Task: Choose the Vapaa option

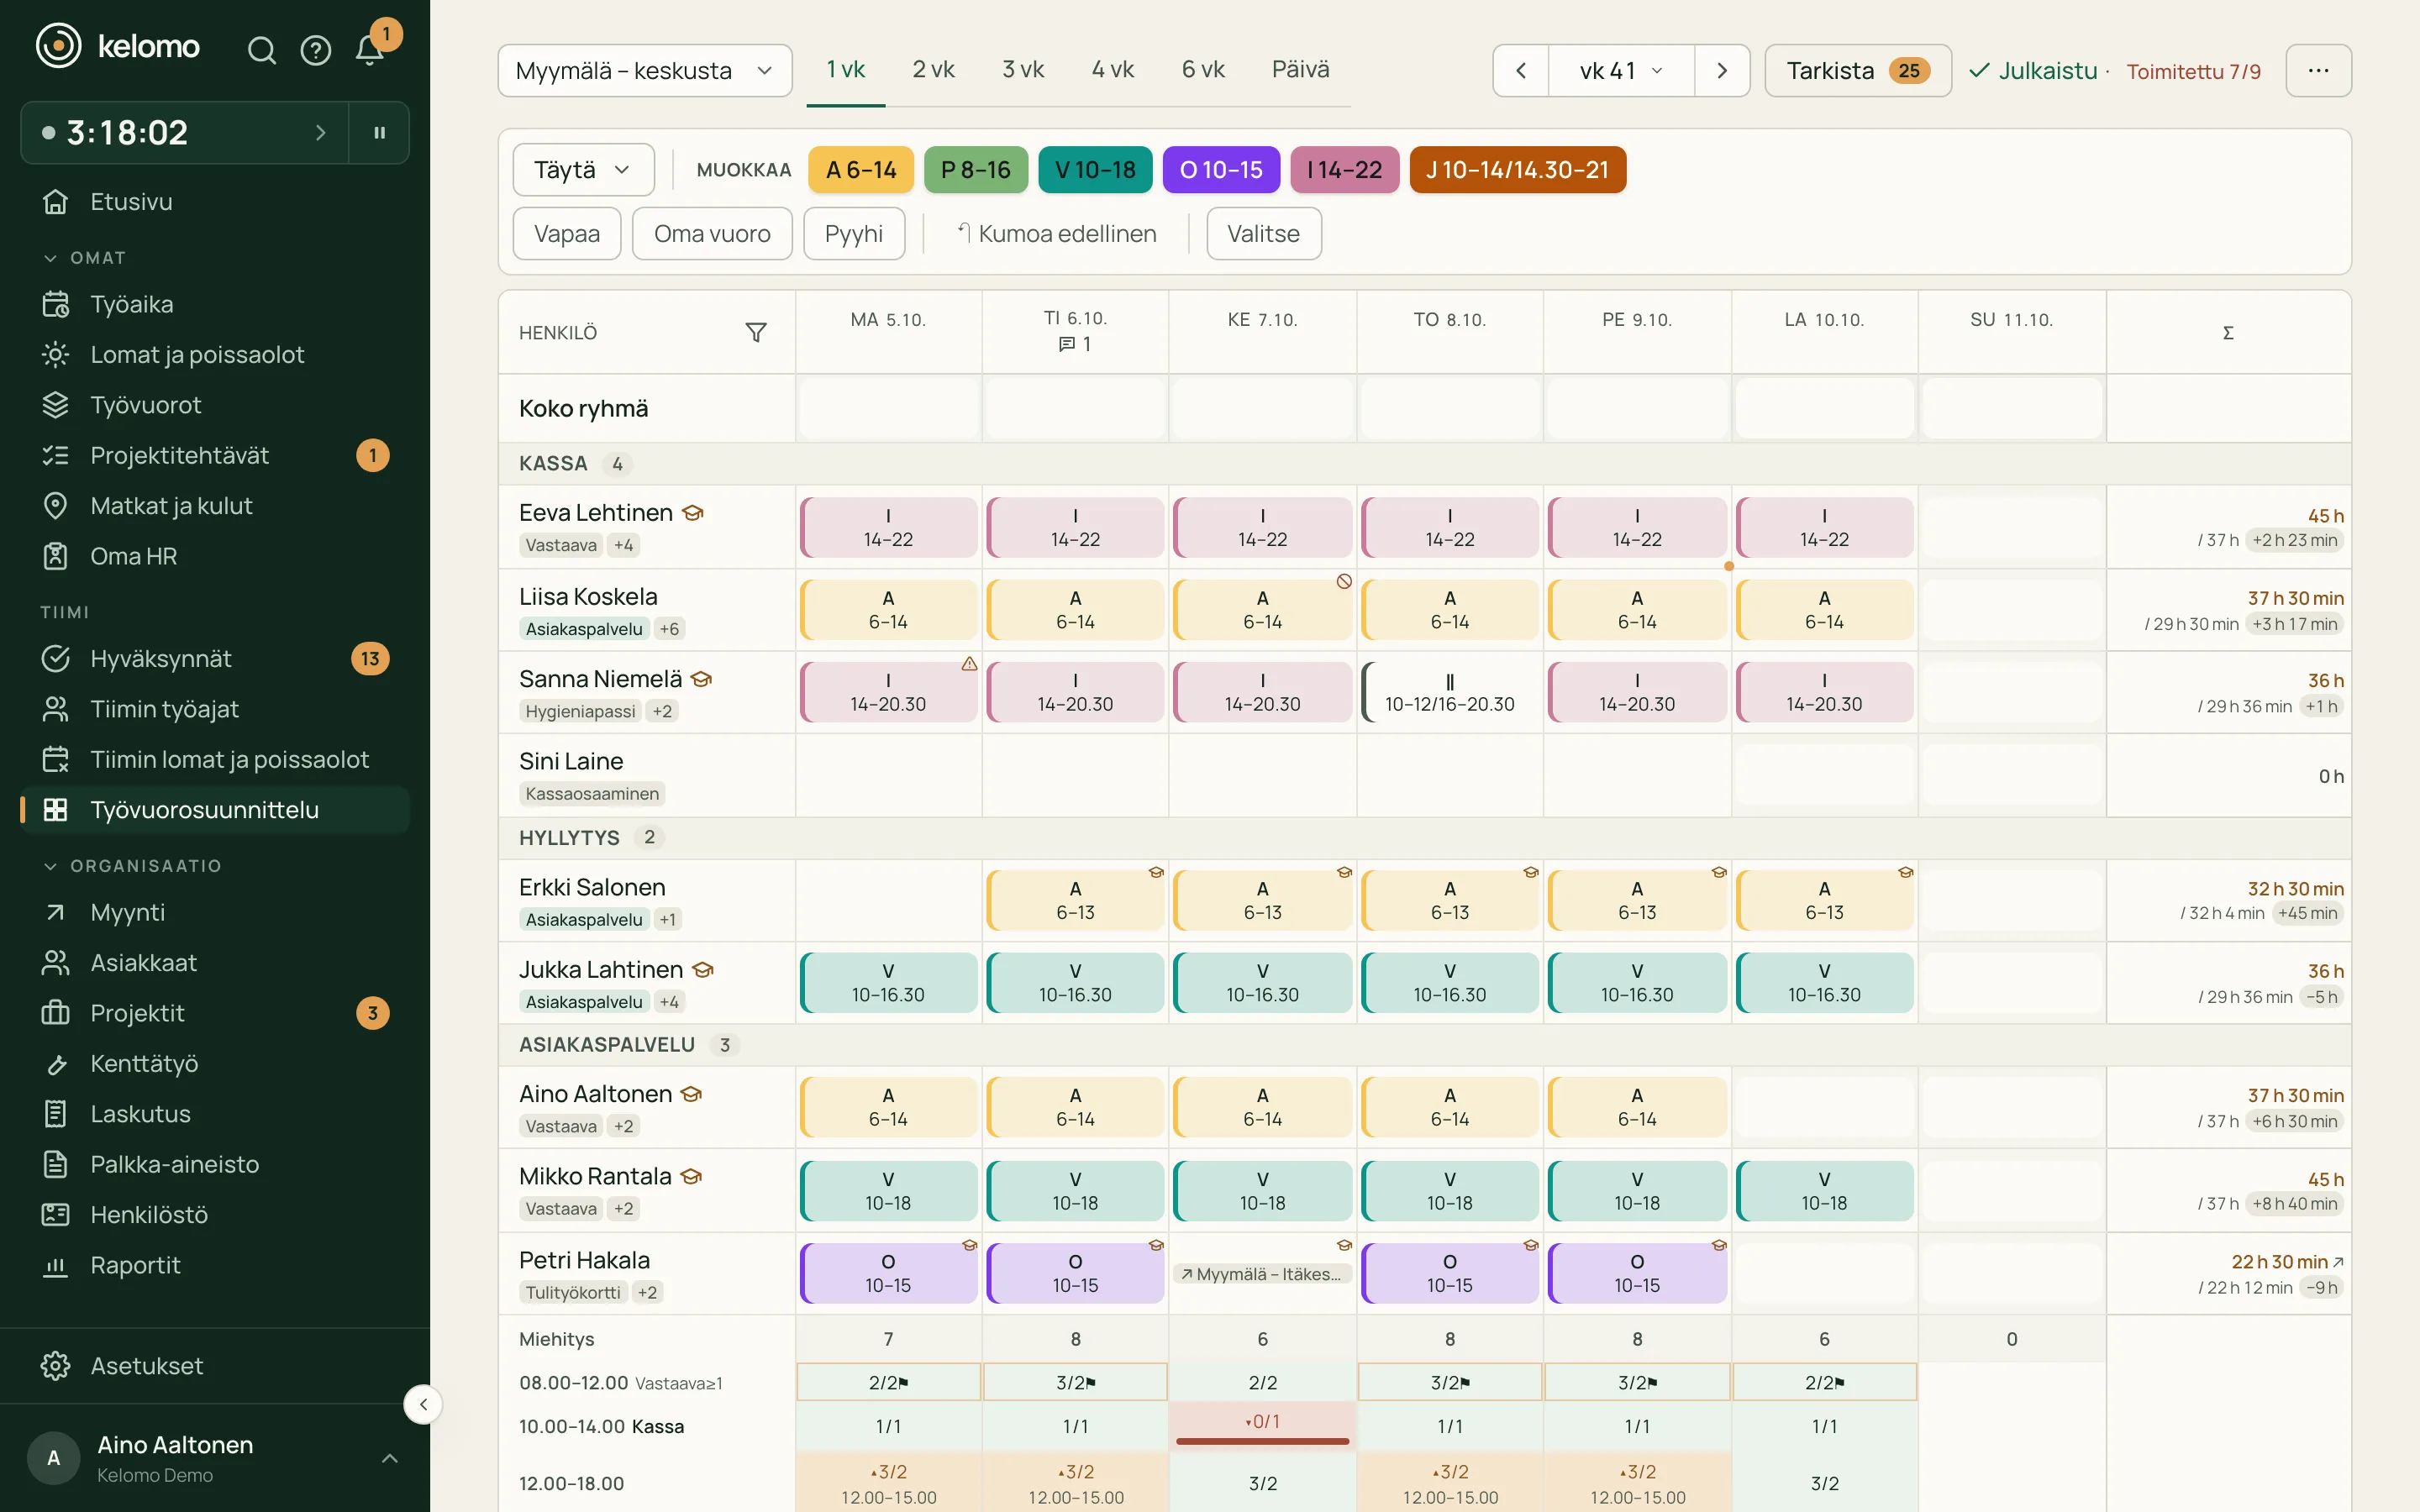Action: pyautogui.click(x=567, y=234)
